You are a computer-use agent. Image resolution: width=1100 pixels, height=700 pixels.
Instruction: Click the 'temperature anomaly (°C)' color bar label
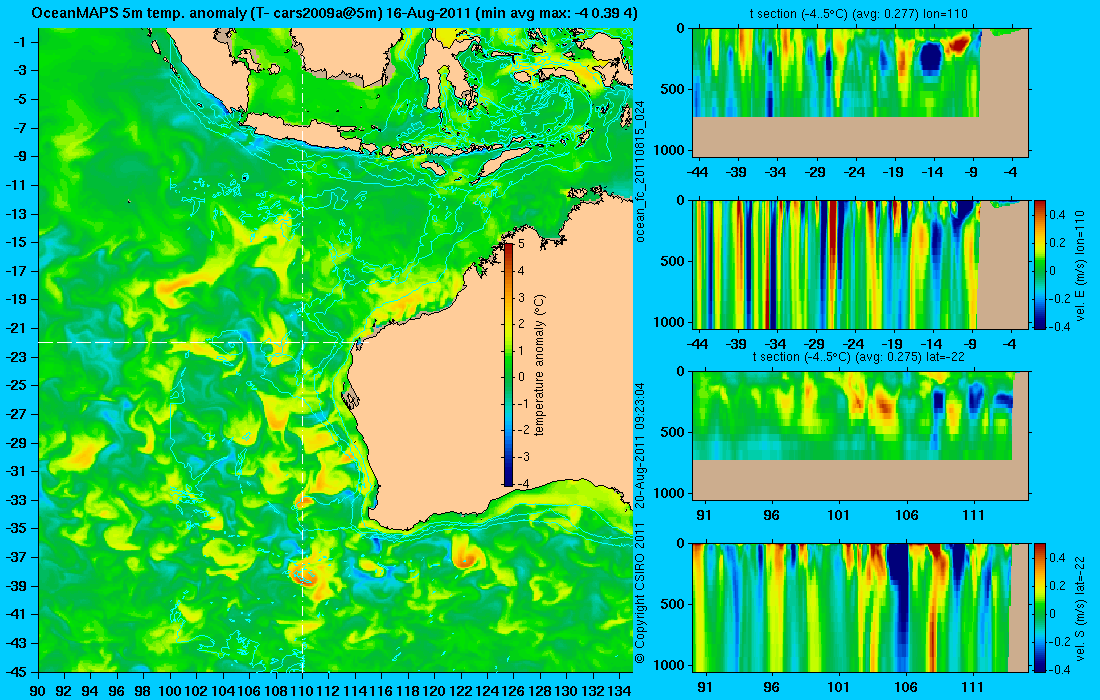[x=539, y=365]
